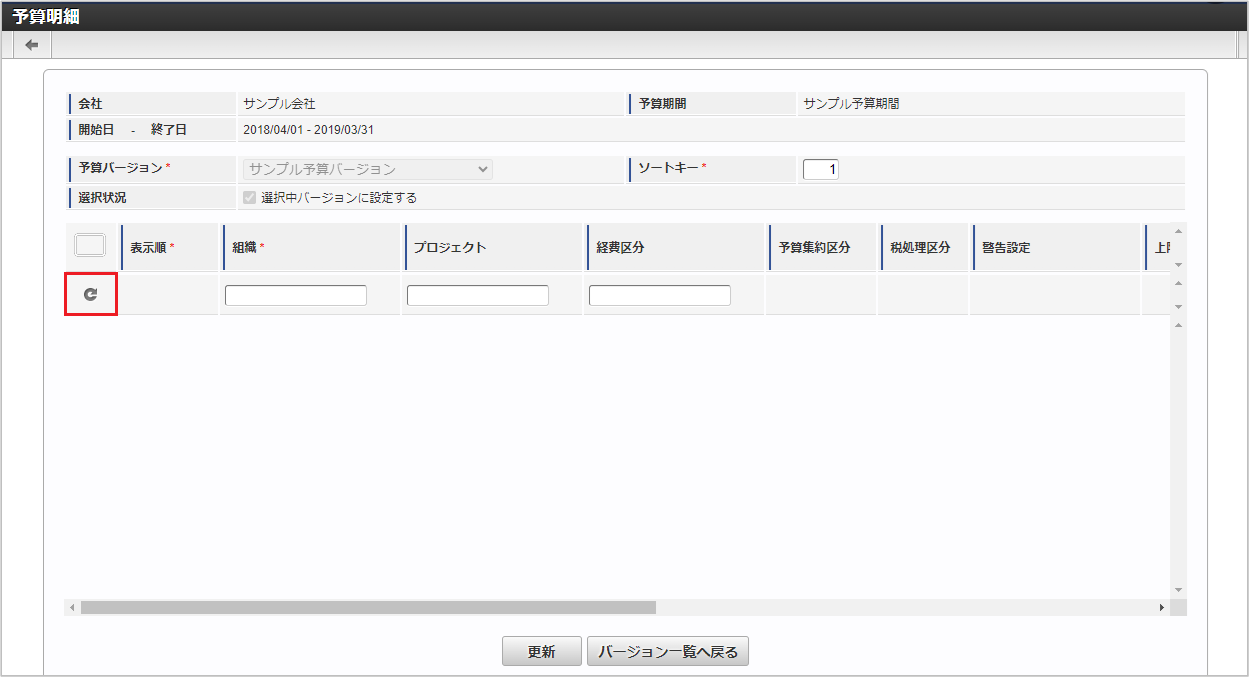Click the 組織 column header

[313, 247]
